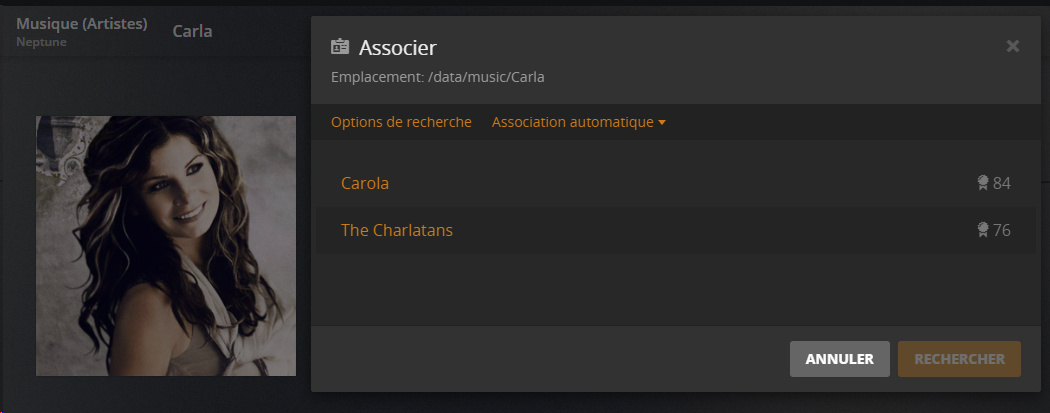Click the match score number 76
The width and height of the screenshot is (1050, 413).
(x=1002, y=230)
